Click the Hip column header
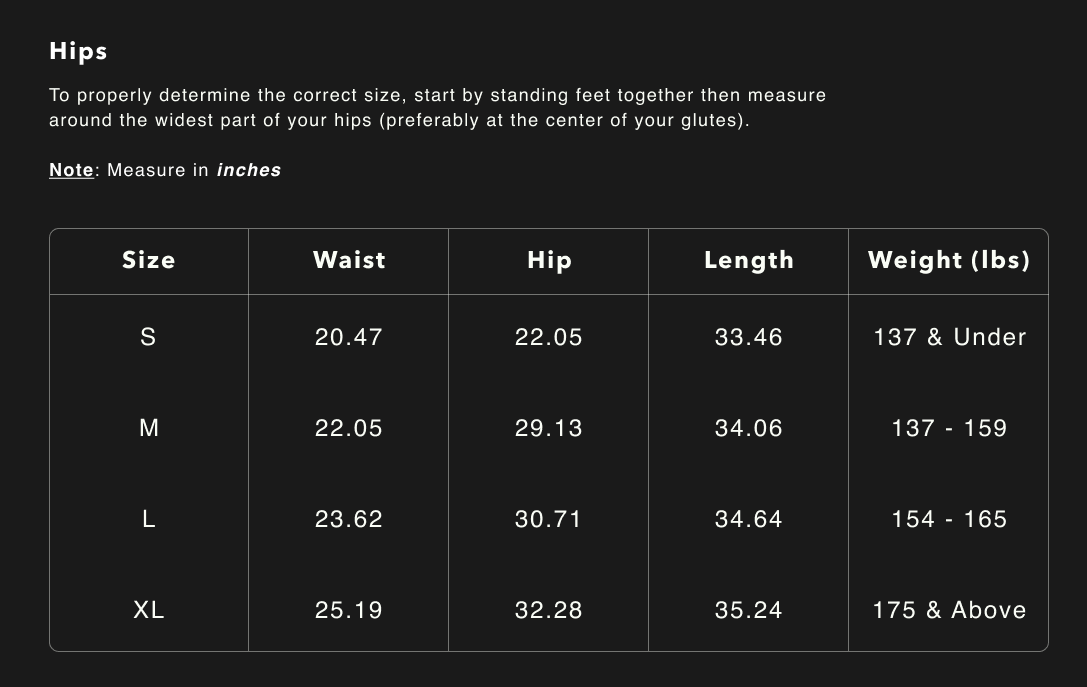This screenshot has height=687, width=1087. 549,260
